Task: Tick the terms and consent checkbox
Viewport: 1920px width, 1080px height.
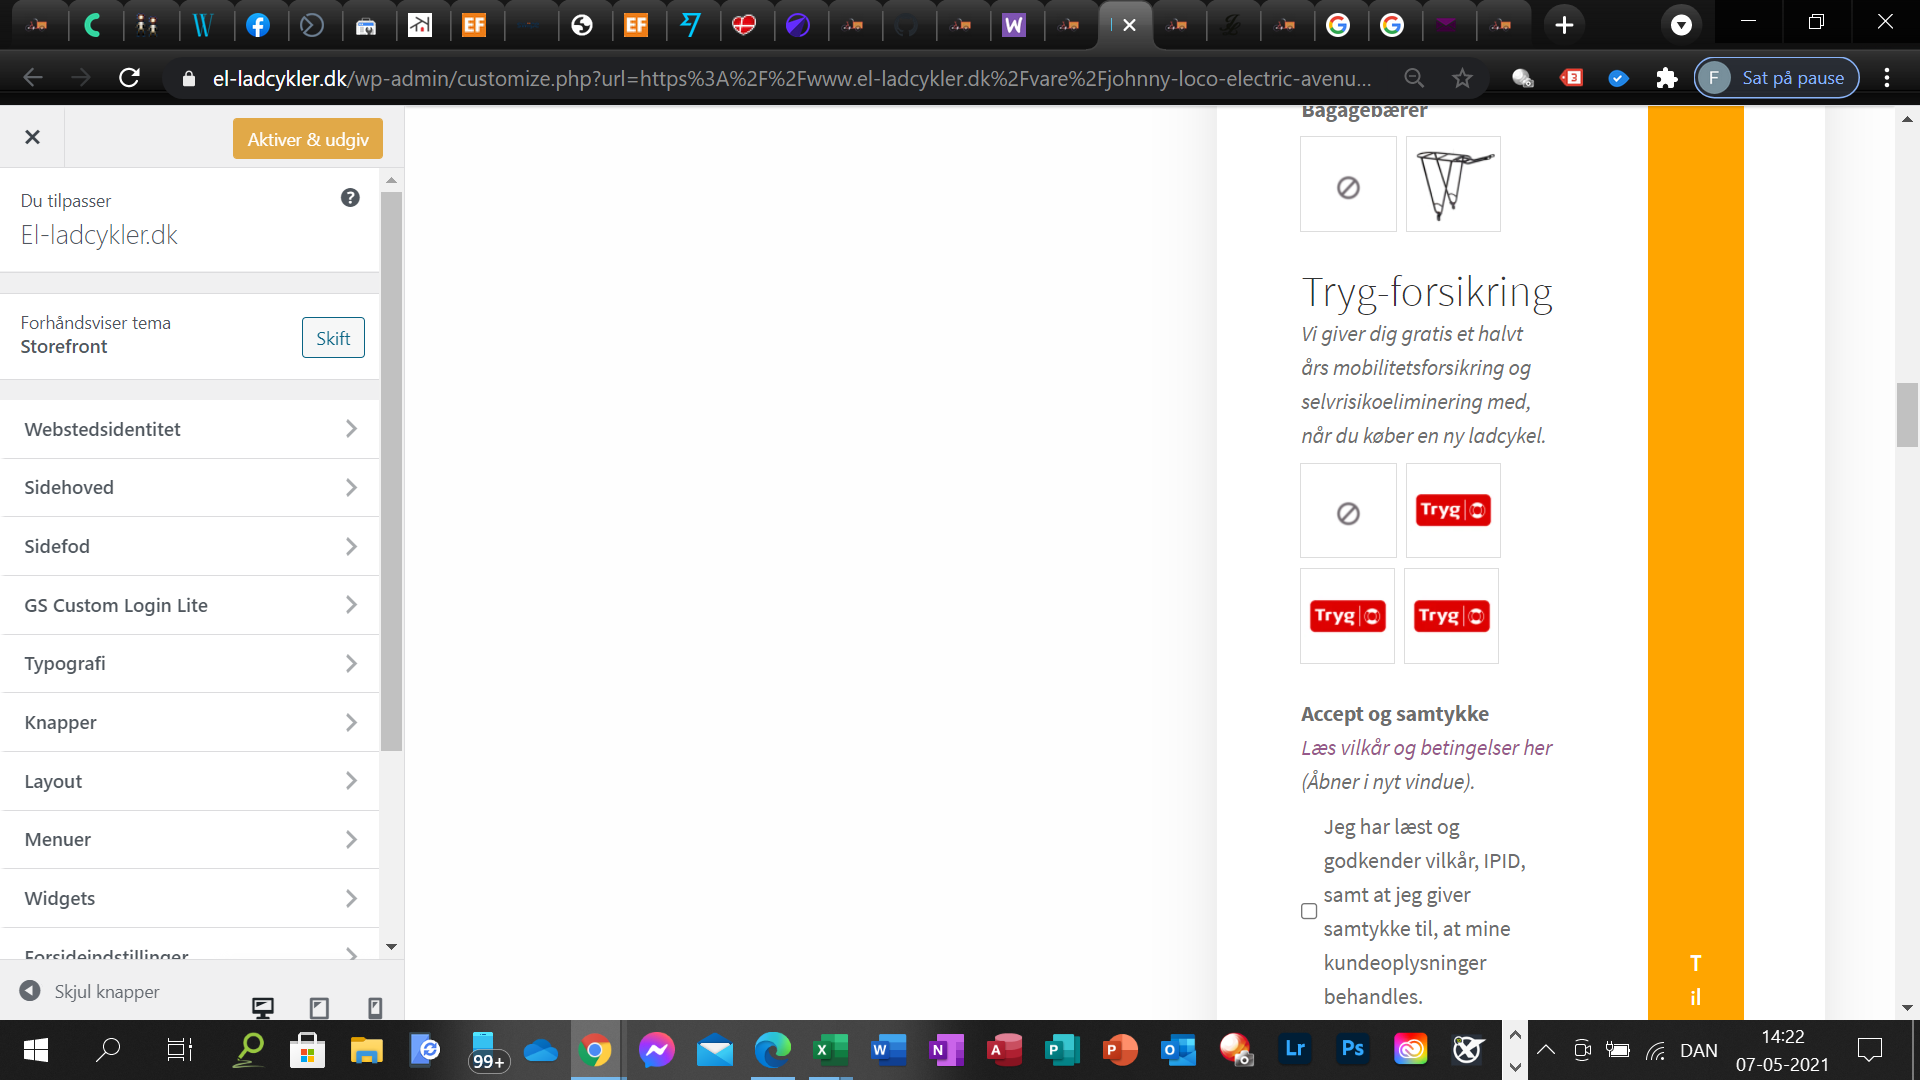Action: click(1309, 911)
